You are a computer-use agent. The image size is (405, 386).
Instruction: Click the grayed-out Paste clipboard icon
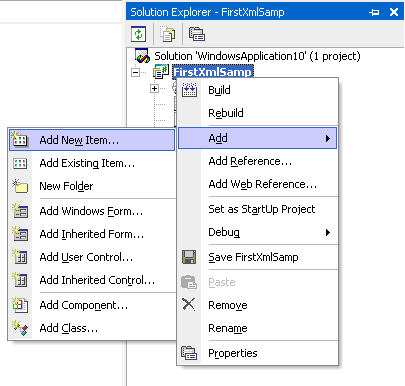point(189,282)
